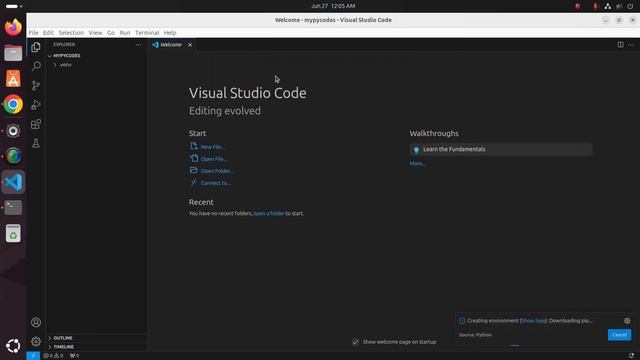This screenshot has width=640, height=360.
Task: Click the Open Folder... link
Action: (217, 171)
